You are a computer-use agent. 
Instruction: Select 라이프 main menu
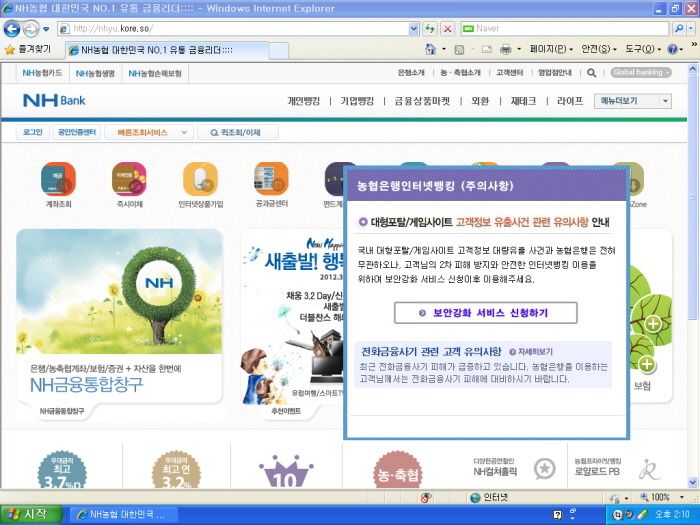pos(570,101)
